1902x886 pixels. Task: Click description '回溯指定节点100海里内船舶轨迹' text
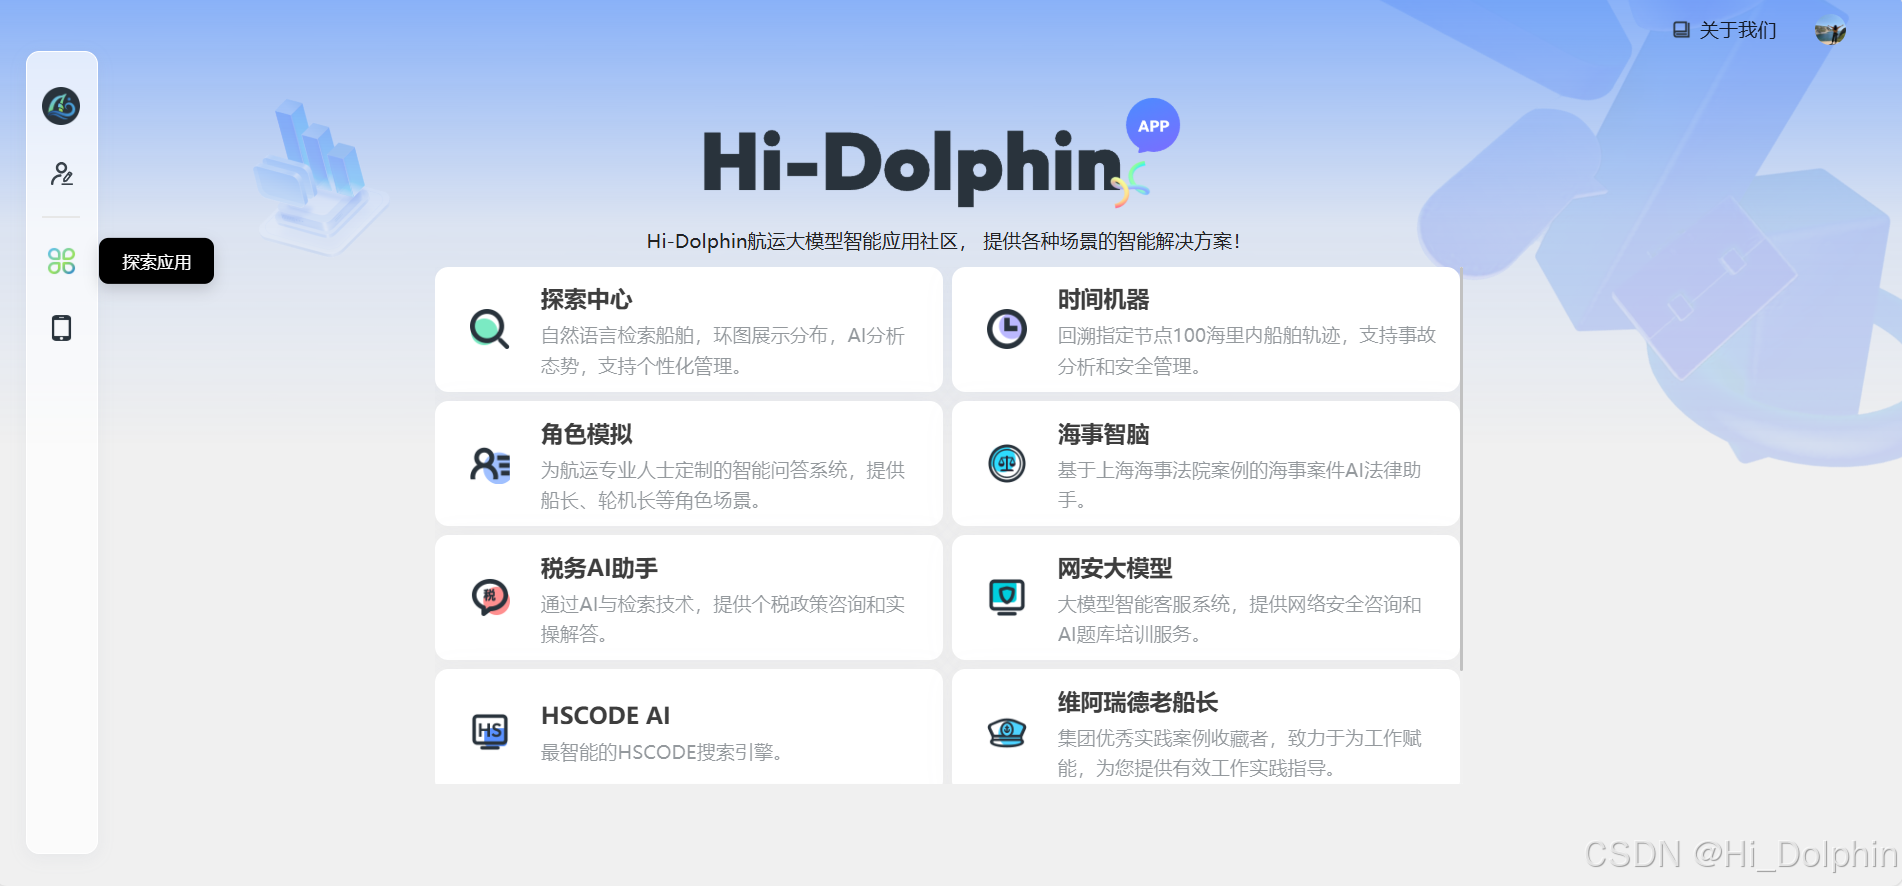click(x=1199, y=335)
